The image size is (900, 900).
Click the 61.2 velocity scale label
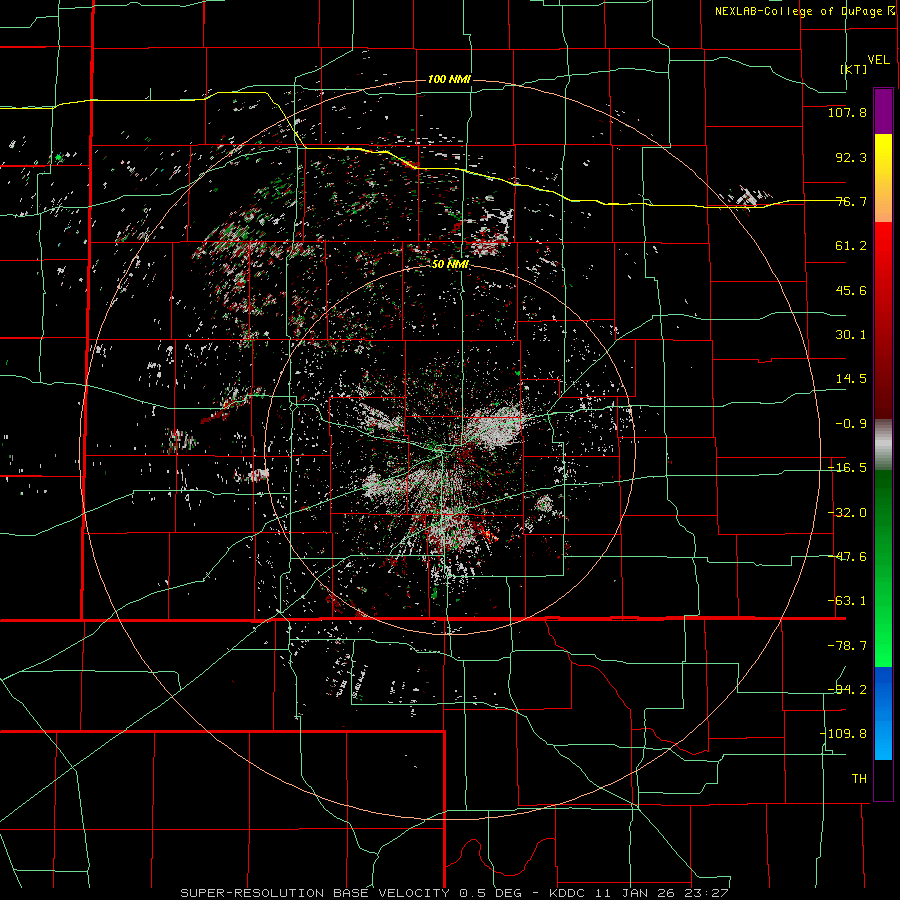[x=851, y=246]
